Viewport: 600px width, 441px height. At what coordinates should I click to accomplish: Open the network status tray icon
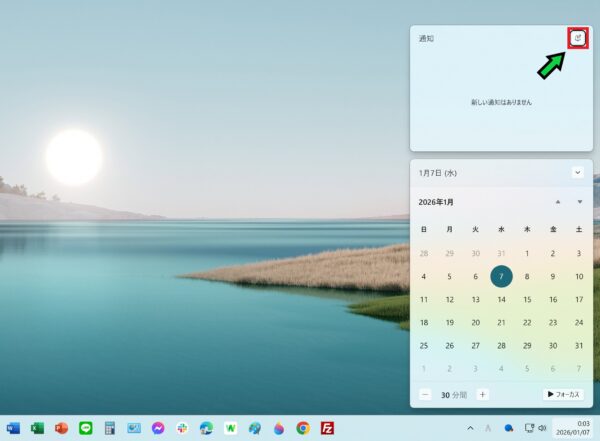pyautogui.click(x=529, y=428)
